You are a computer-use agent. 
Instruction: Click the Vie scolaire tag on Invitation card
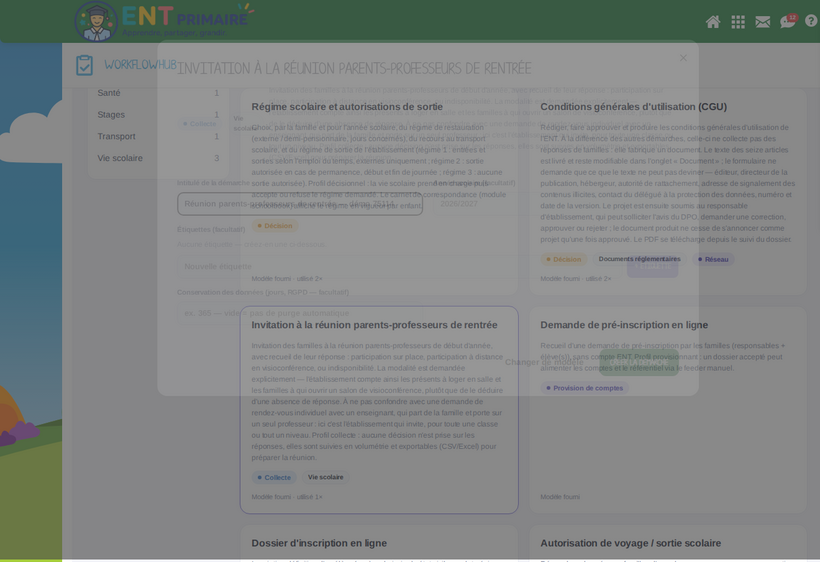tap(326, 477)
